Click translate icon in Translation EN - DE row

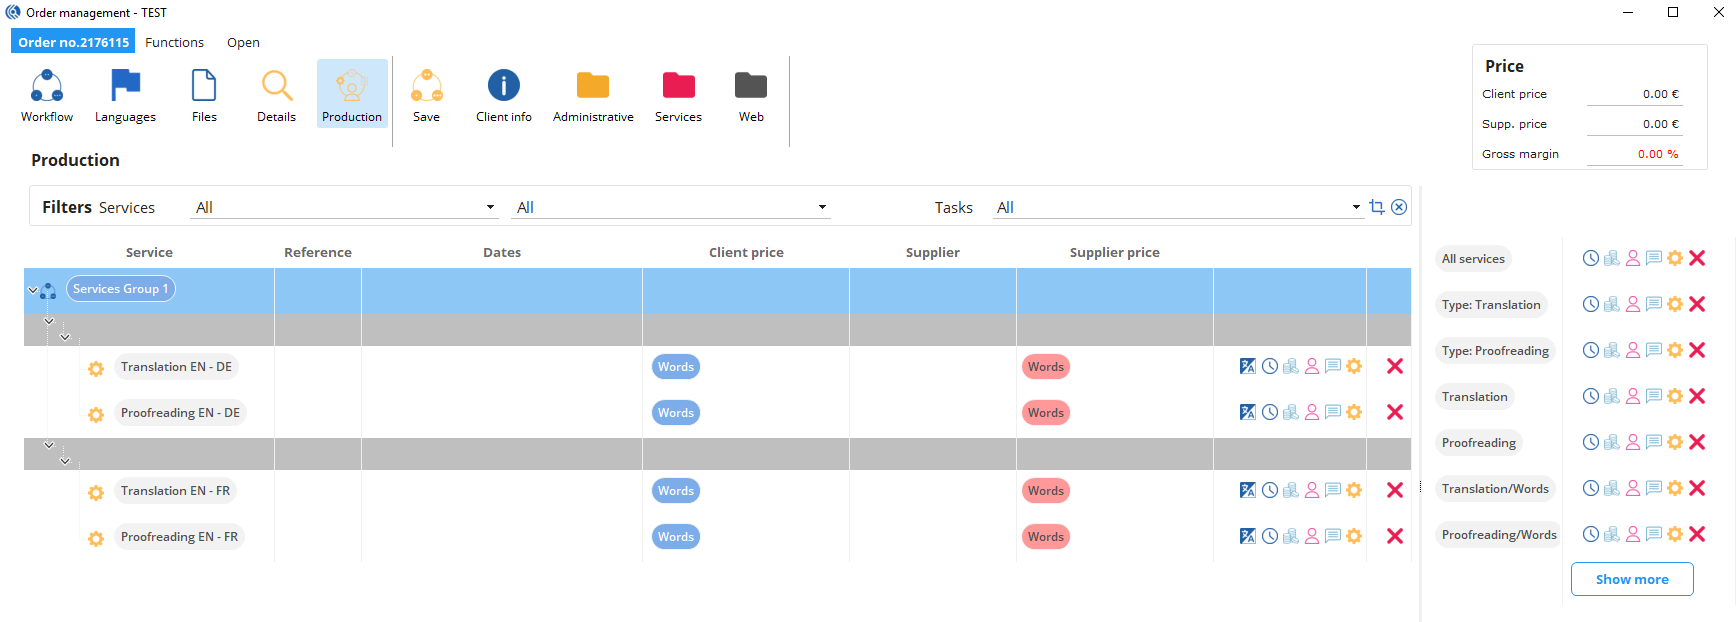[x=1247, y=366]
